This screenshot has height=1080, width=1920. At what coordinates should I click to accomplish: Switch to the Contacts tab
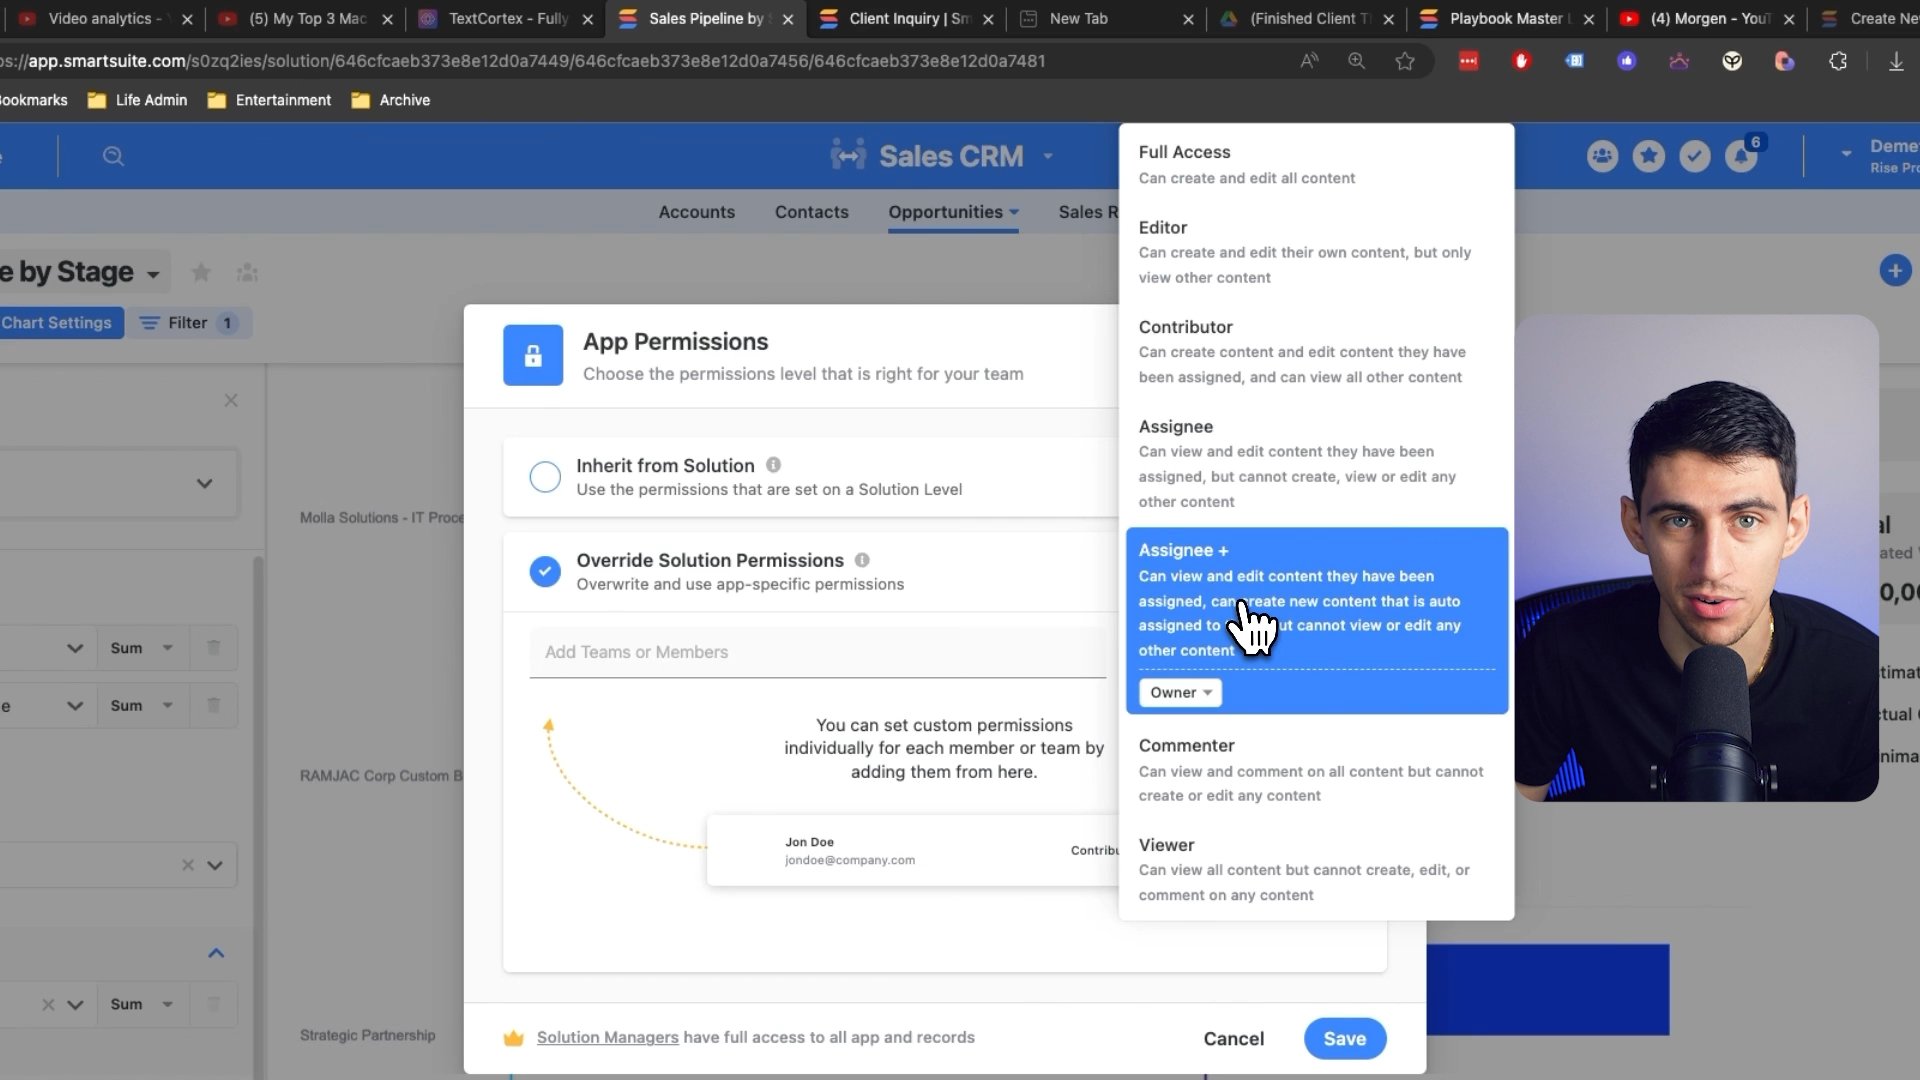coord(811,212)
